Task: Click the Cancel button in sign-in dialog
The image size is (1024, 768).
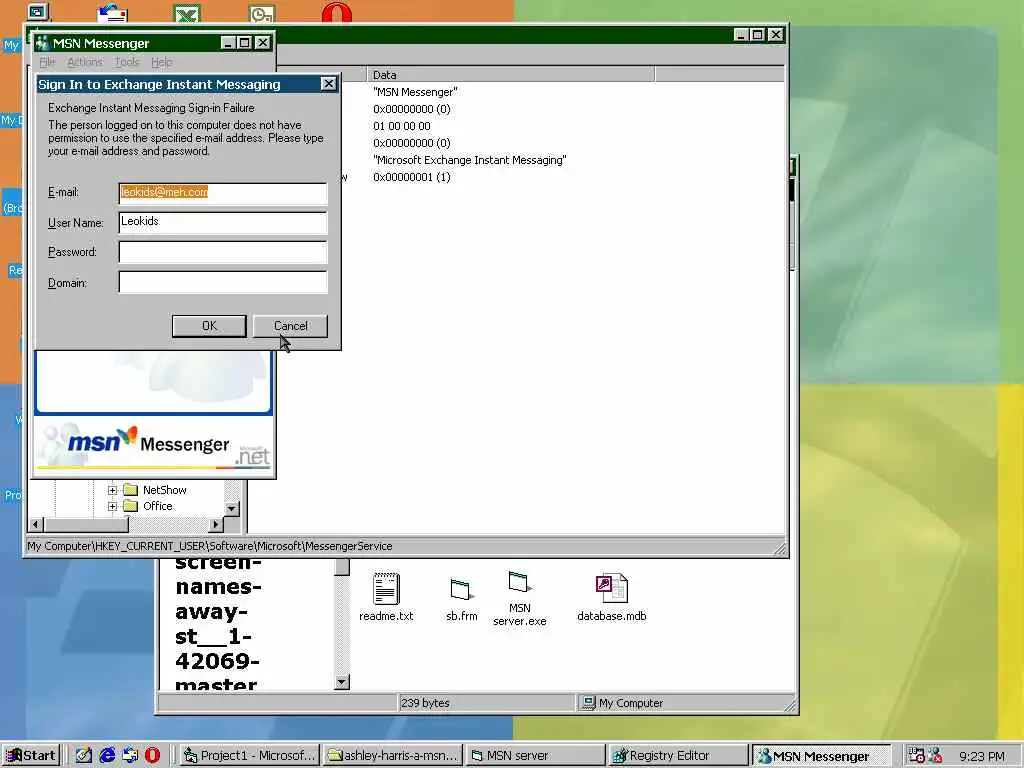Action: pyautogui.click(x=290, y=326)
